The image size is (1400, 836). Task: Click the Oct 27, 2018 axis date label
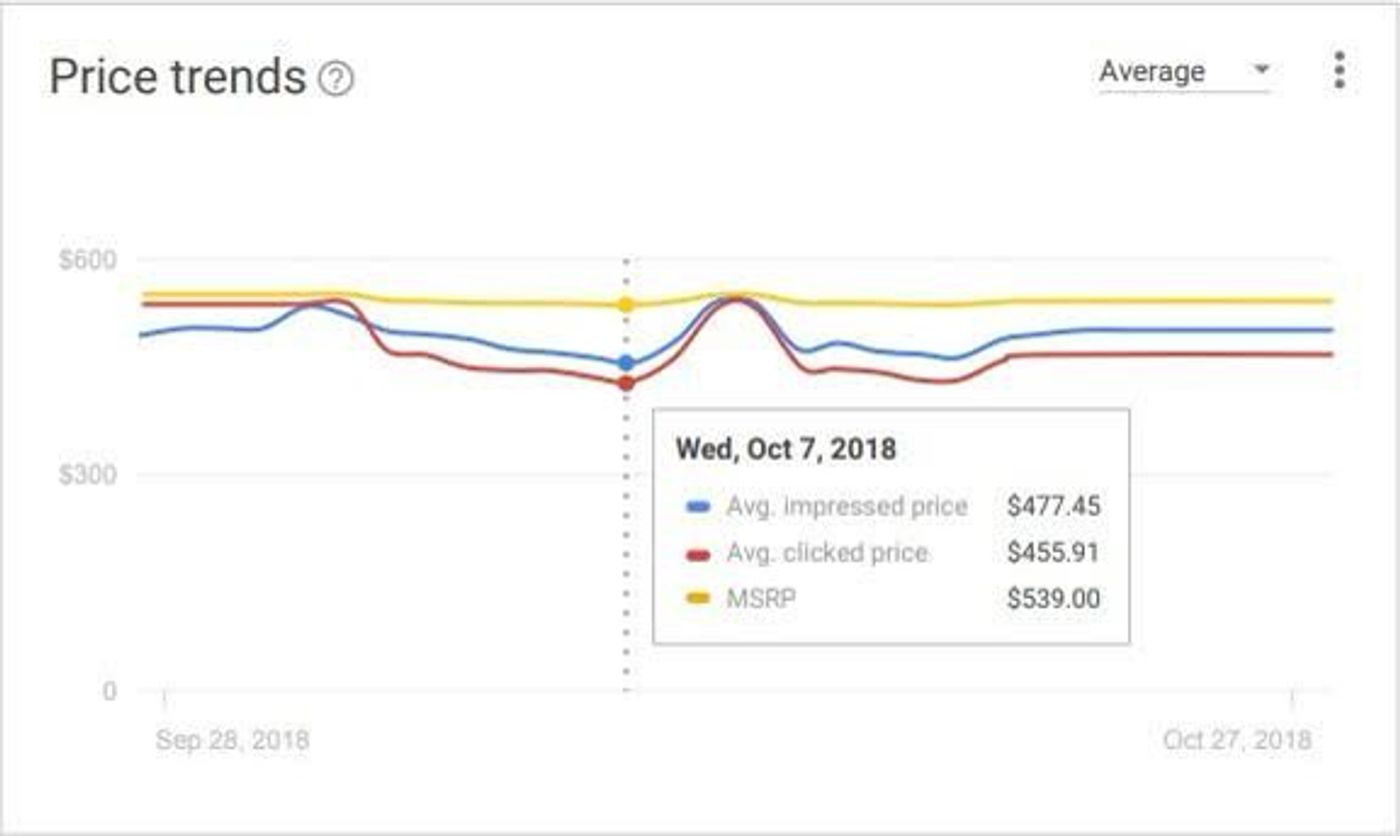pos(1237,740)
